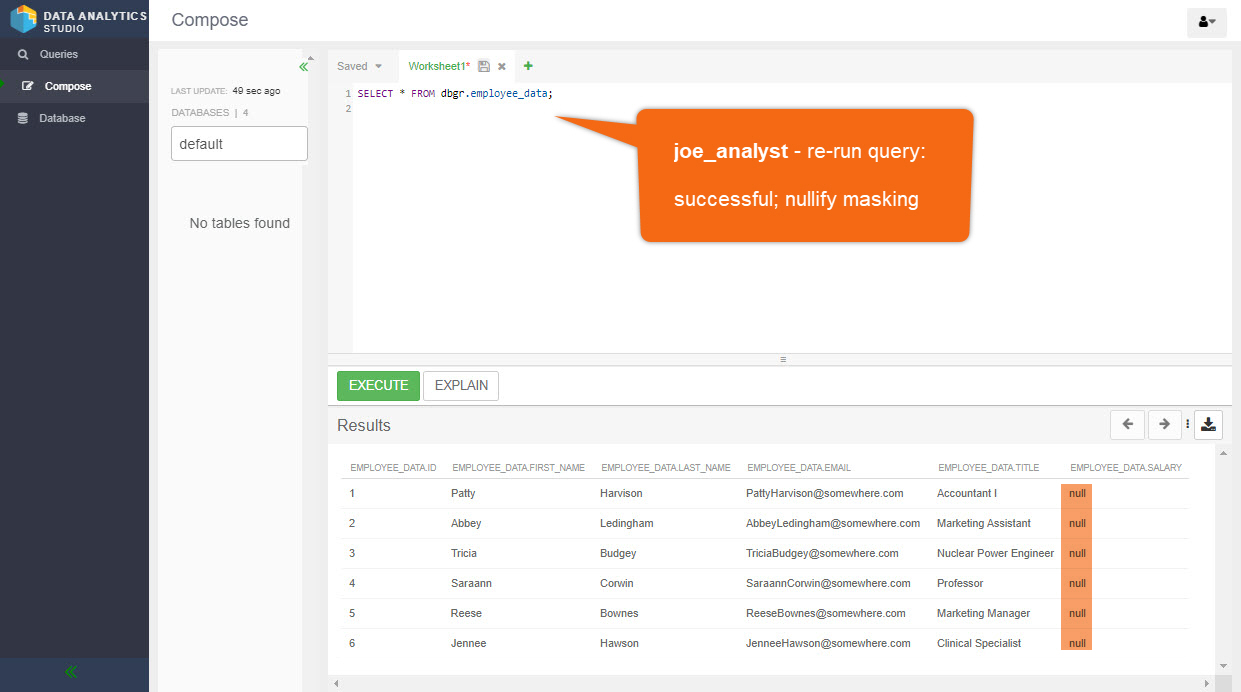The image size is (1241, 692).
Task: Add a new worksheet with plus icon
Action: coord(528,66)
